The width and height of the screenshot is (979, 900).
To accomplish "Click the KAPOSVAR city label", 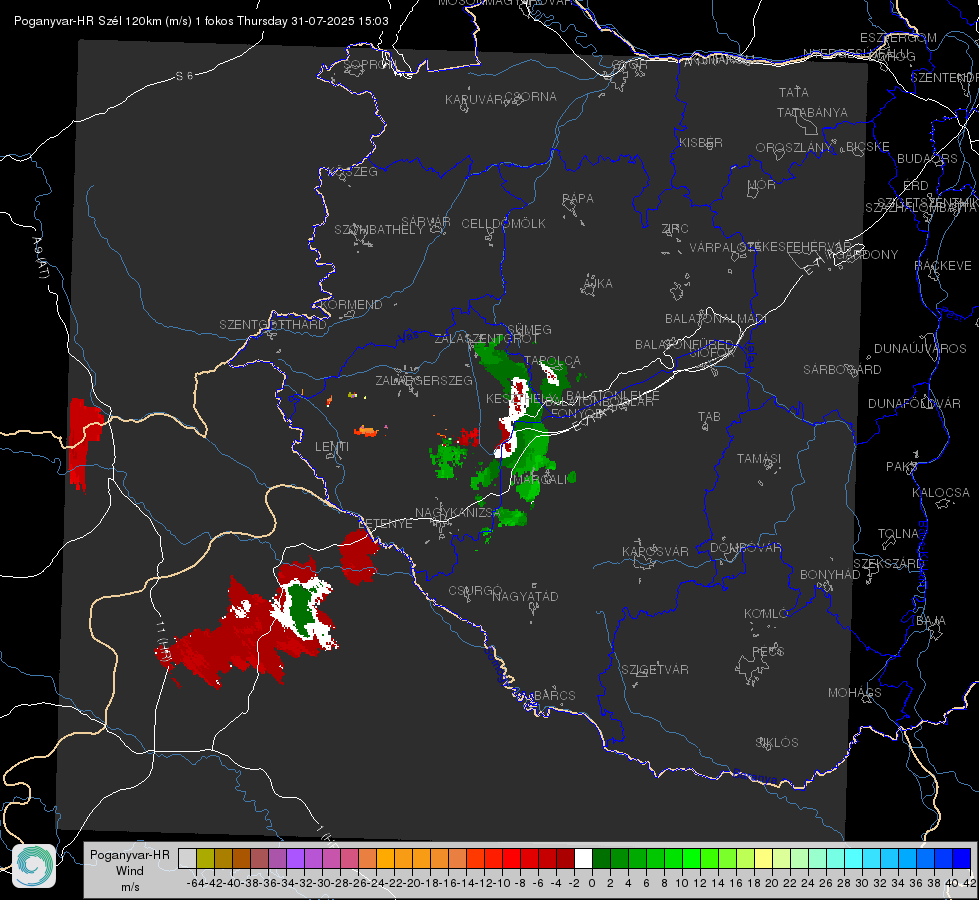I will point(655,551).
